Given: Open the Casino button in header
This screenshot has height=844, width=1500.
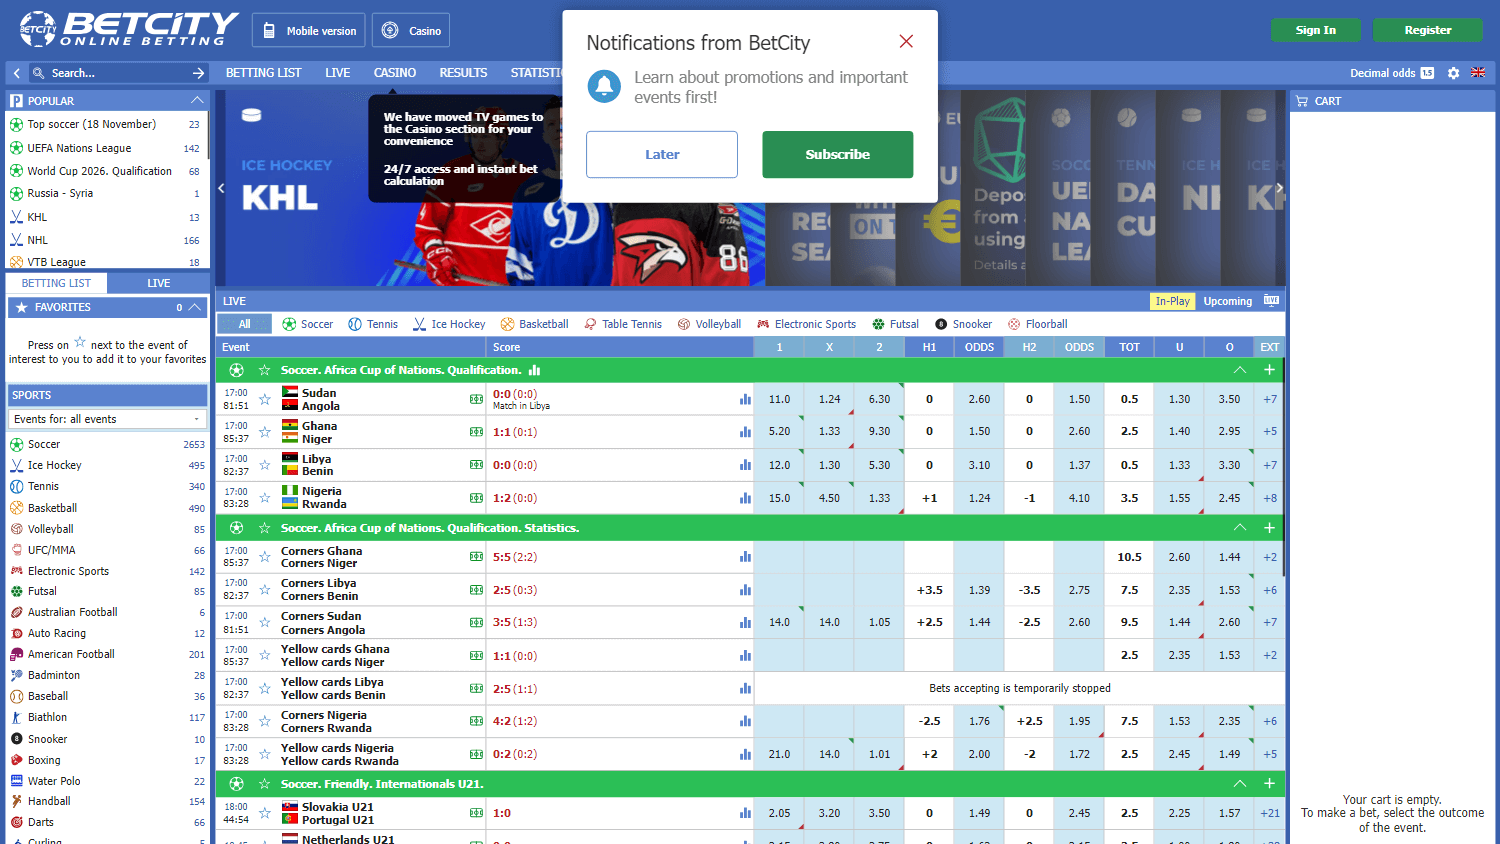Looking at the screenshot, I should (411, 30).
